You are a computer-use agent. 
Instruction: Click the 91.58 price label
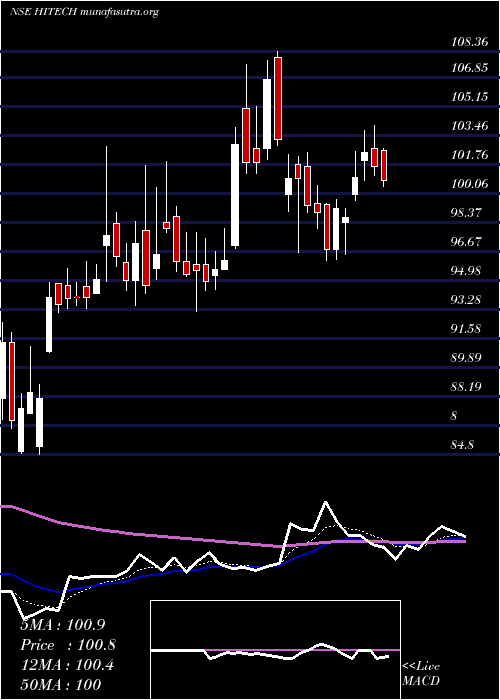pos(467,329)
